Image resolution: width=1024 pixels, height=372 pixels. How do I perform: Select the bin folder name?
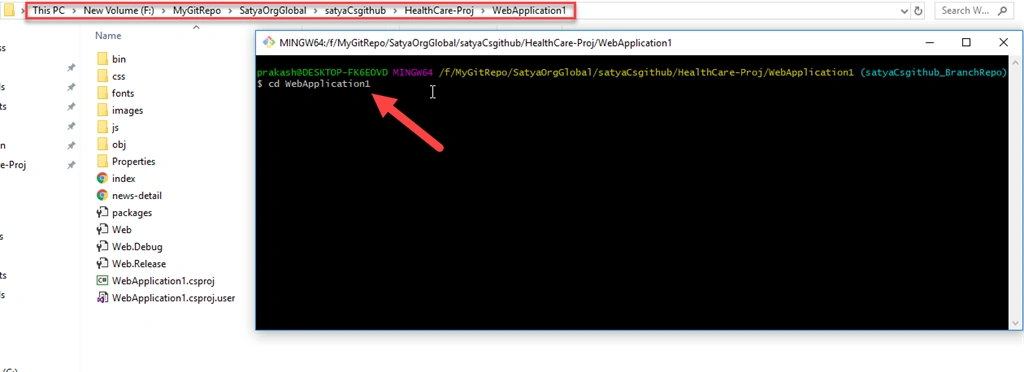click(x=119, y=59)
